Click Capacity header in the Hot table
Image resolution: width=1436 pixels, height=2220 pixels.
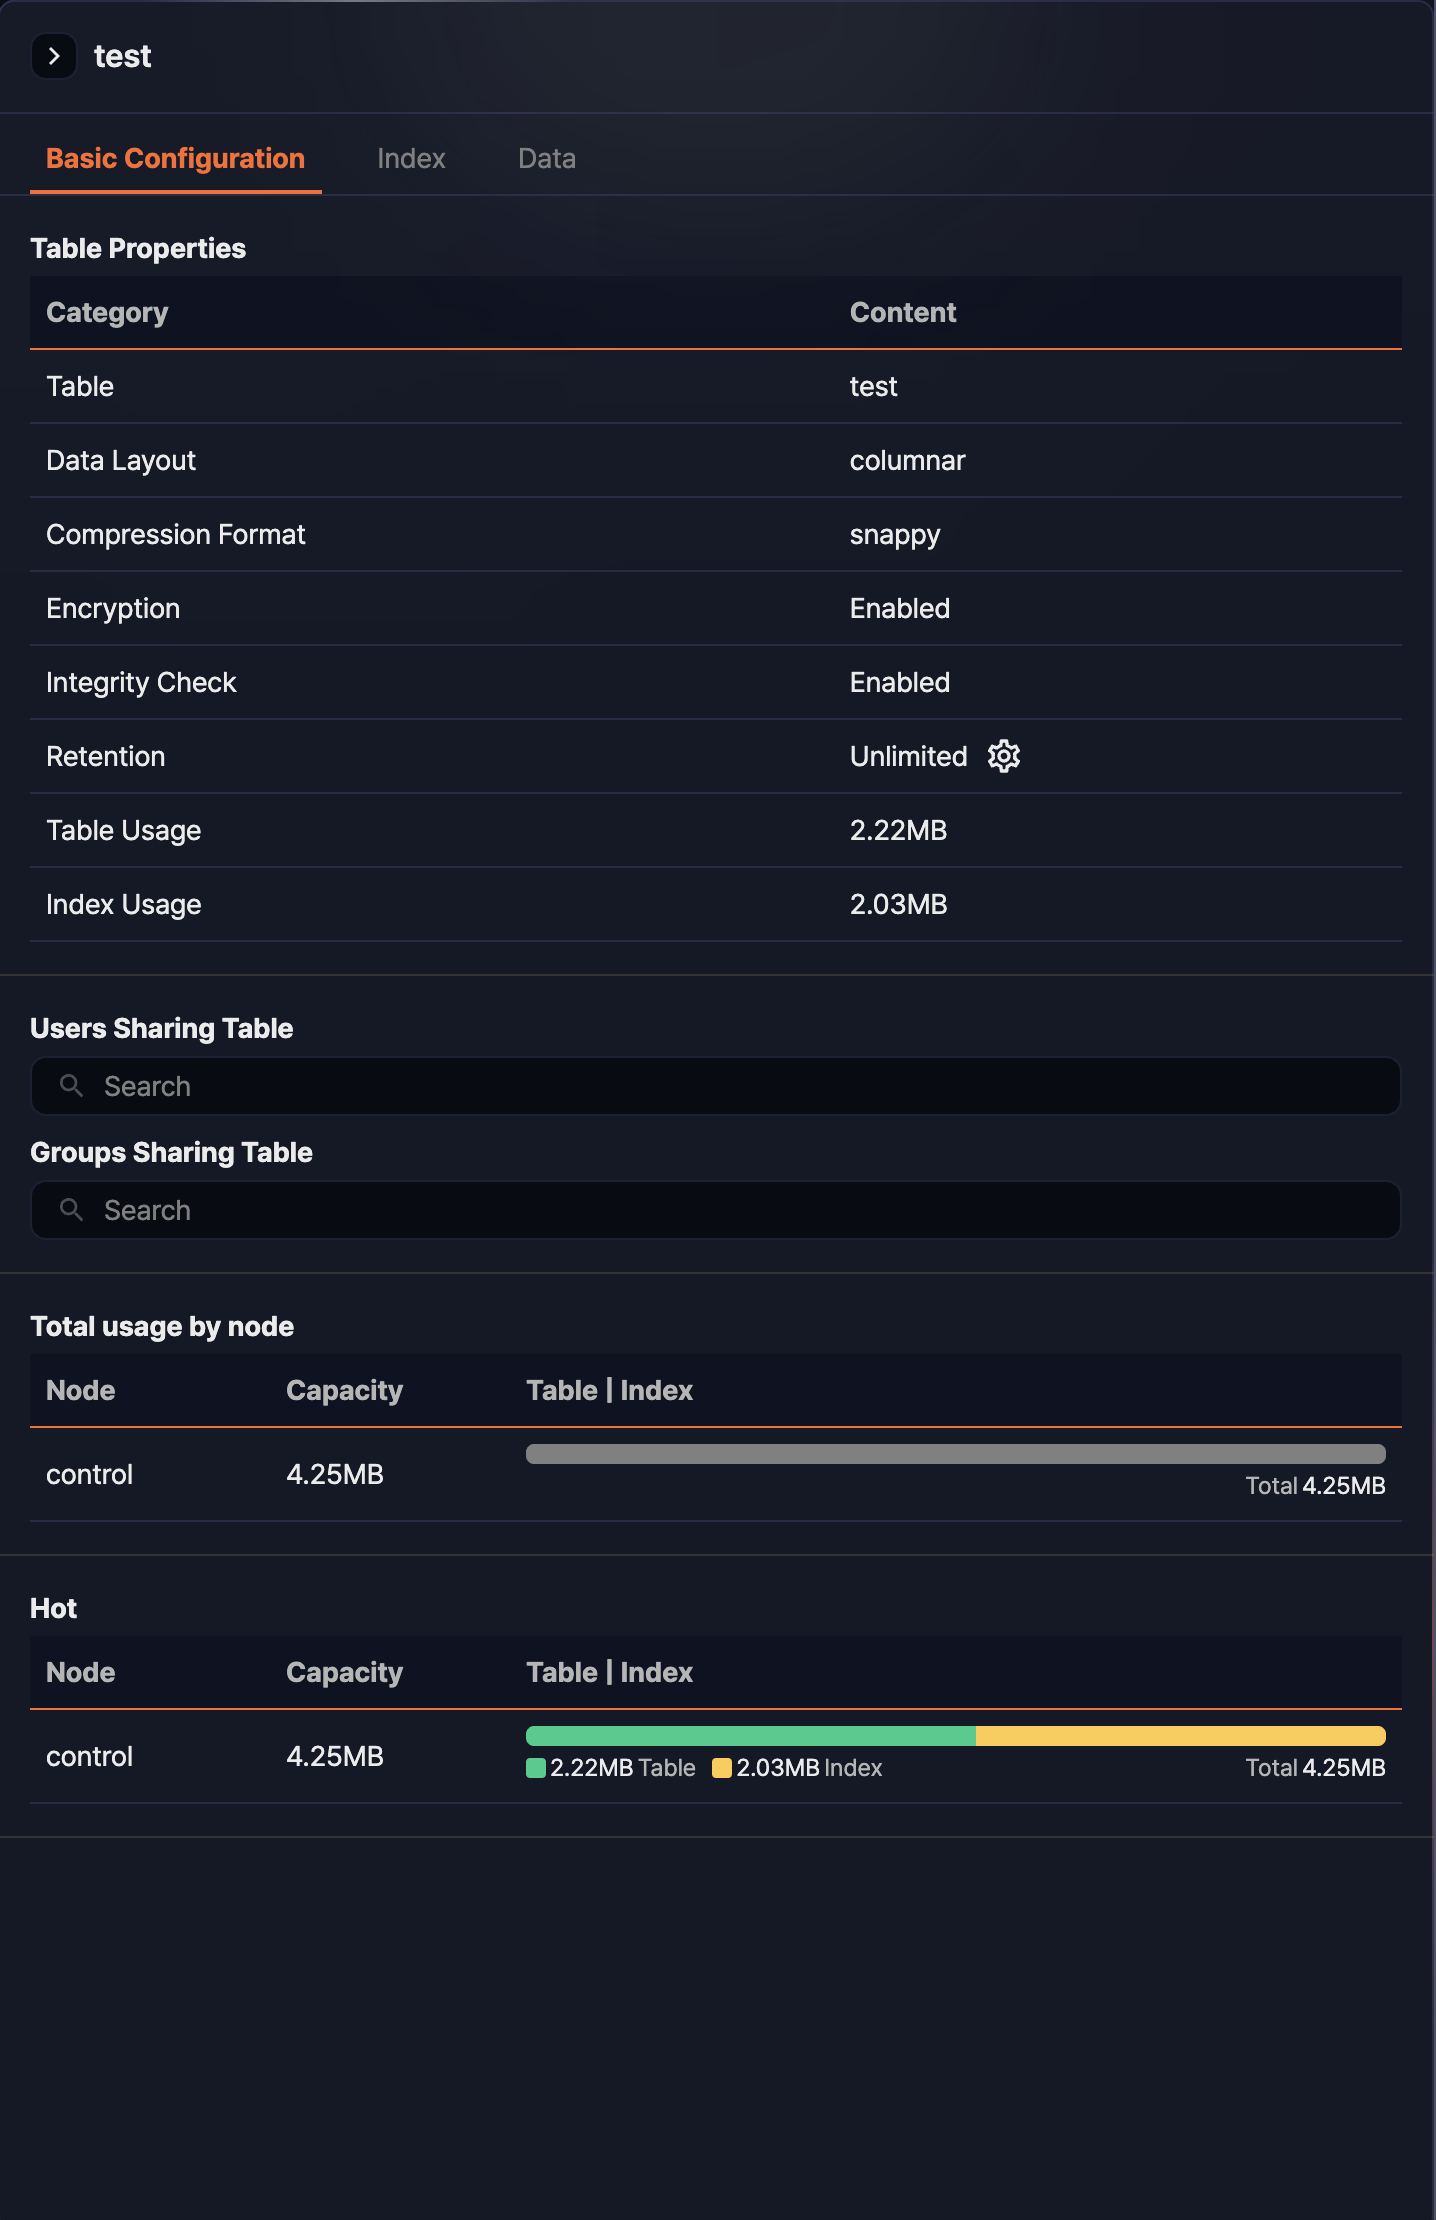pyautogui.click(x=344, y=1673)
